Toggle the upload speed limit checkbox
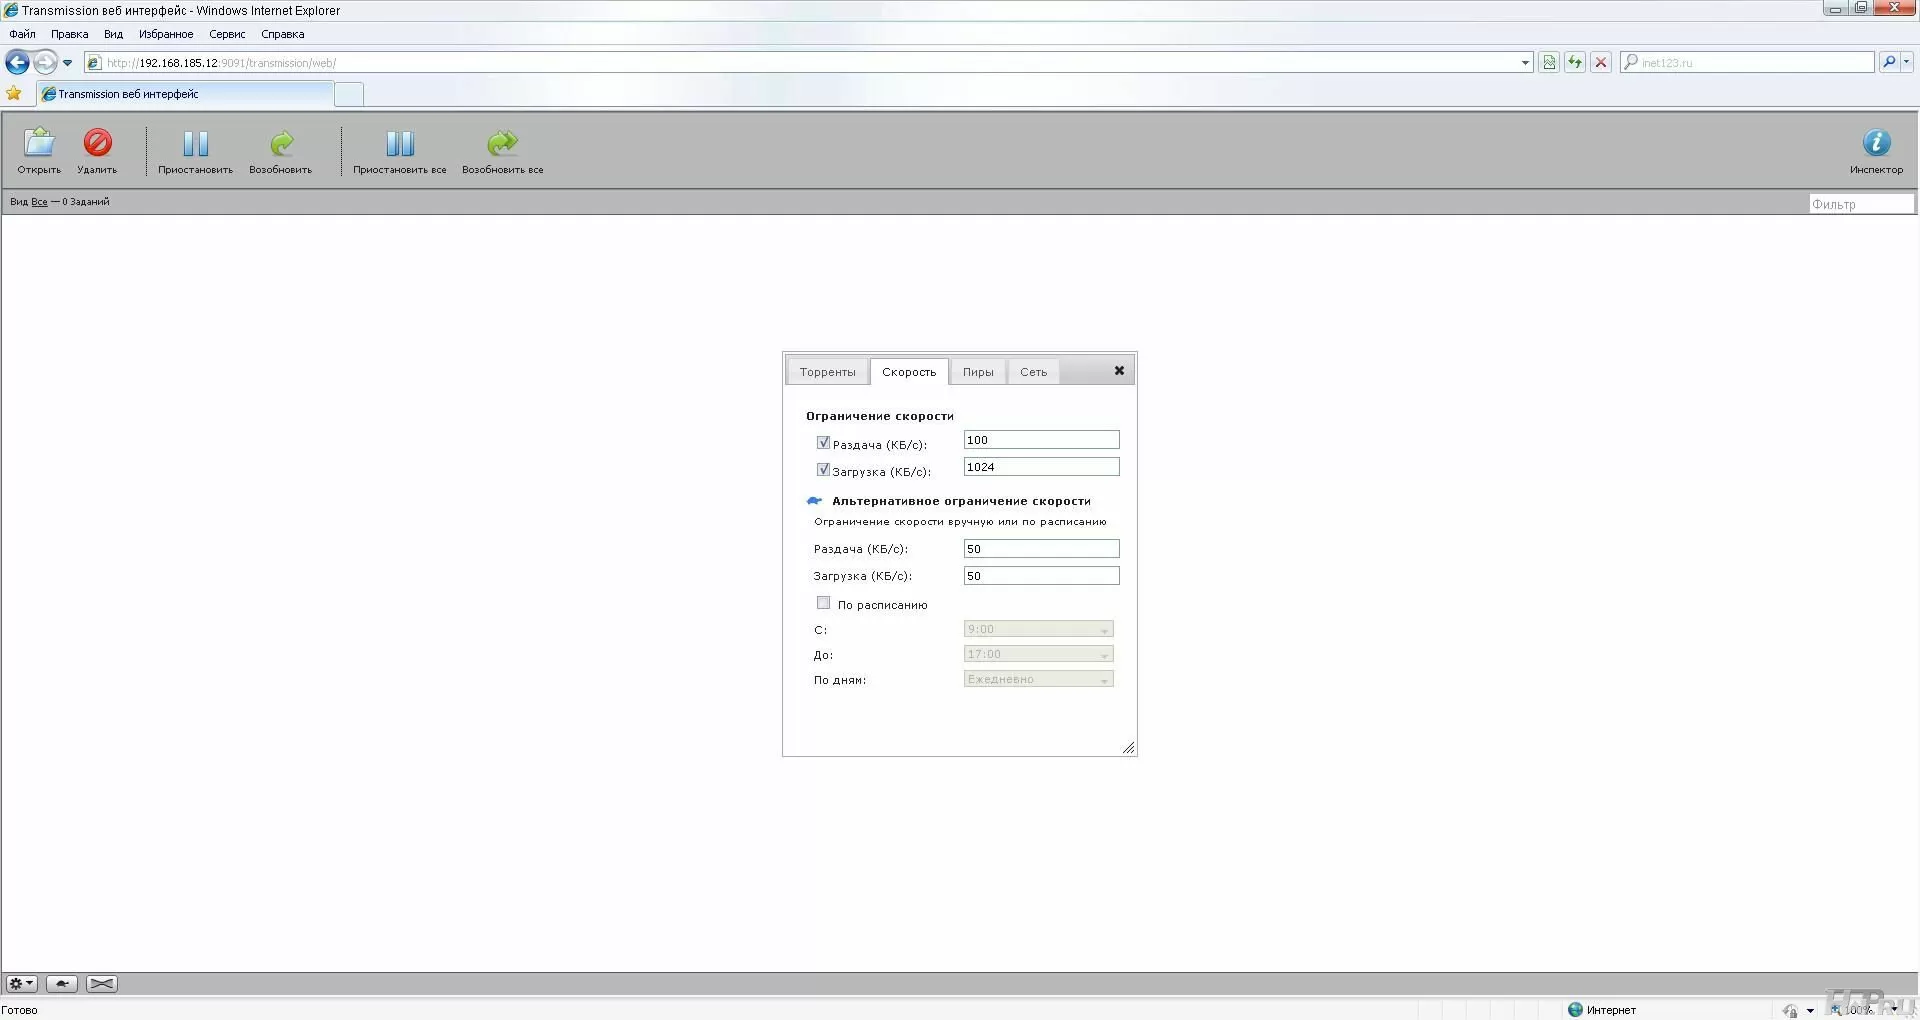 [823, 443]
